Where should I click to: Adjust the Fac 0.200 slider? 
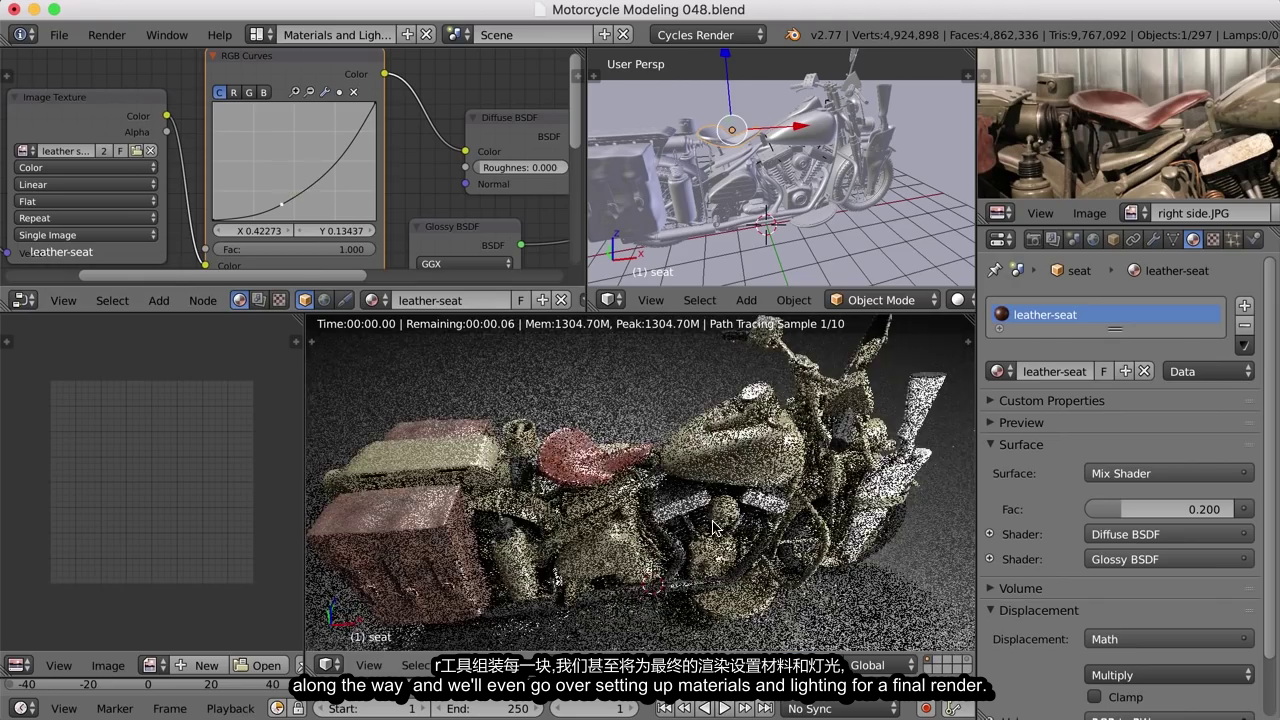[x=1160, y=509]
